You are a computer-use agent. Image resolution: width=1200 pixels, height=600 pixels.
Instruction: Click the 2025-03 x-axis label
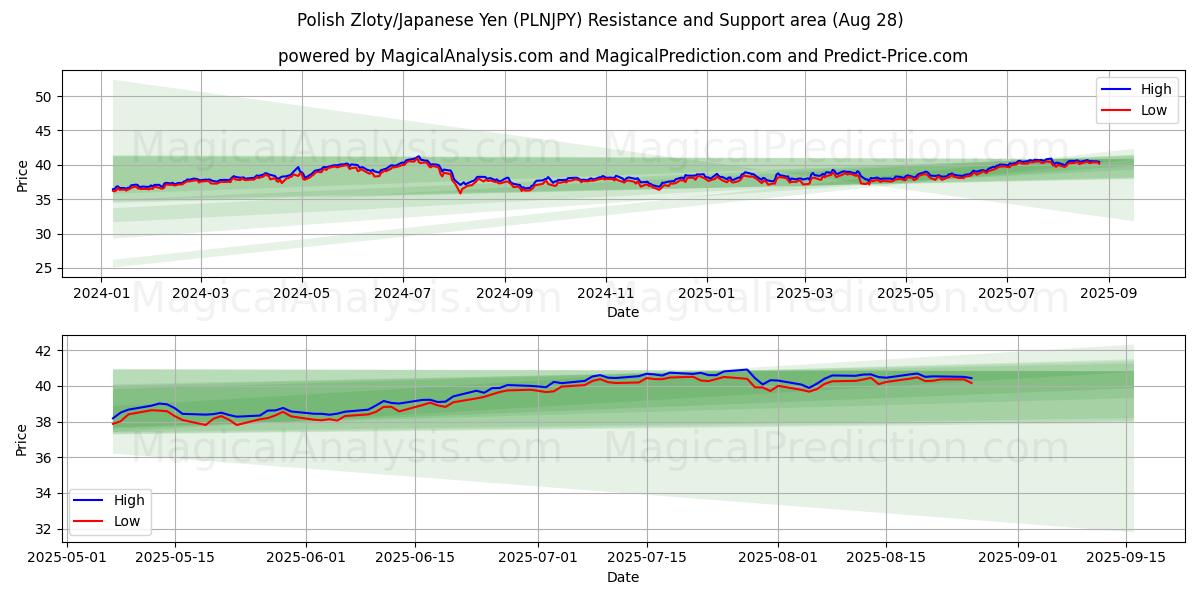(x=805, y=294)
